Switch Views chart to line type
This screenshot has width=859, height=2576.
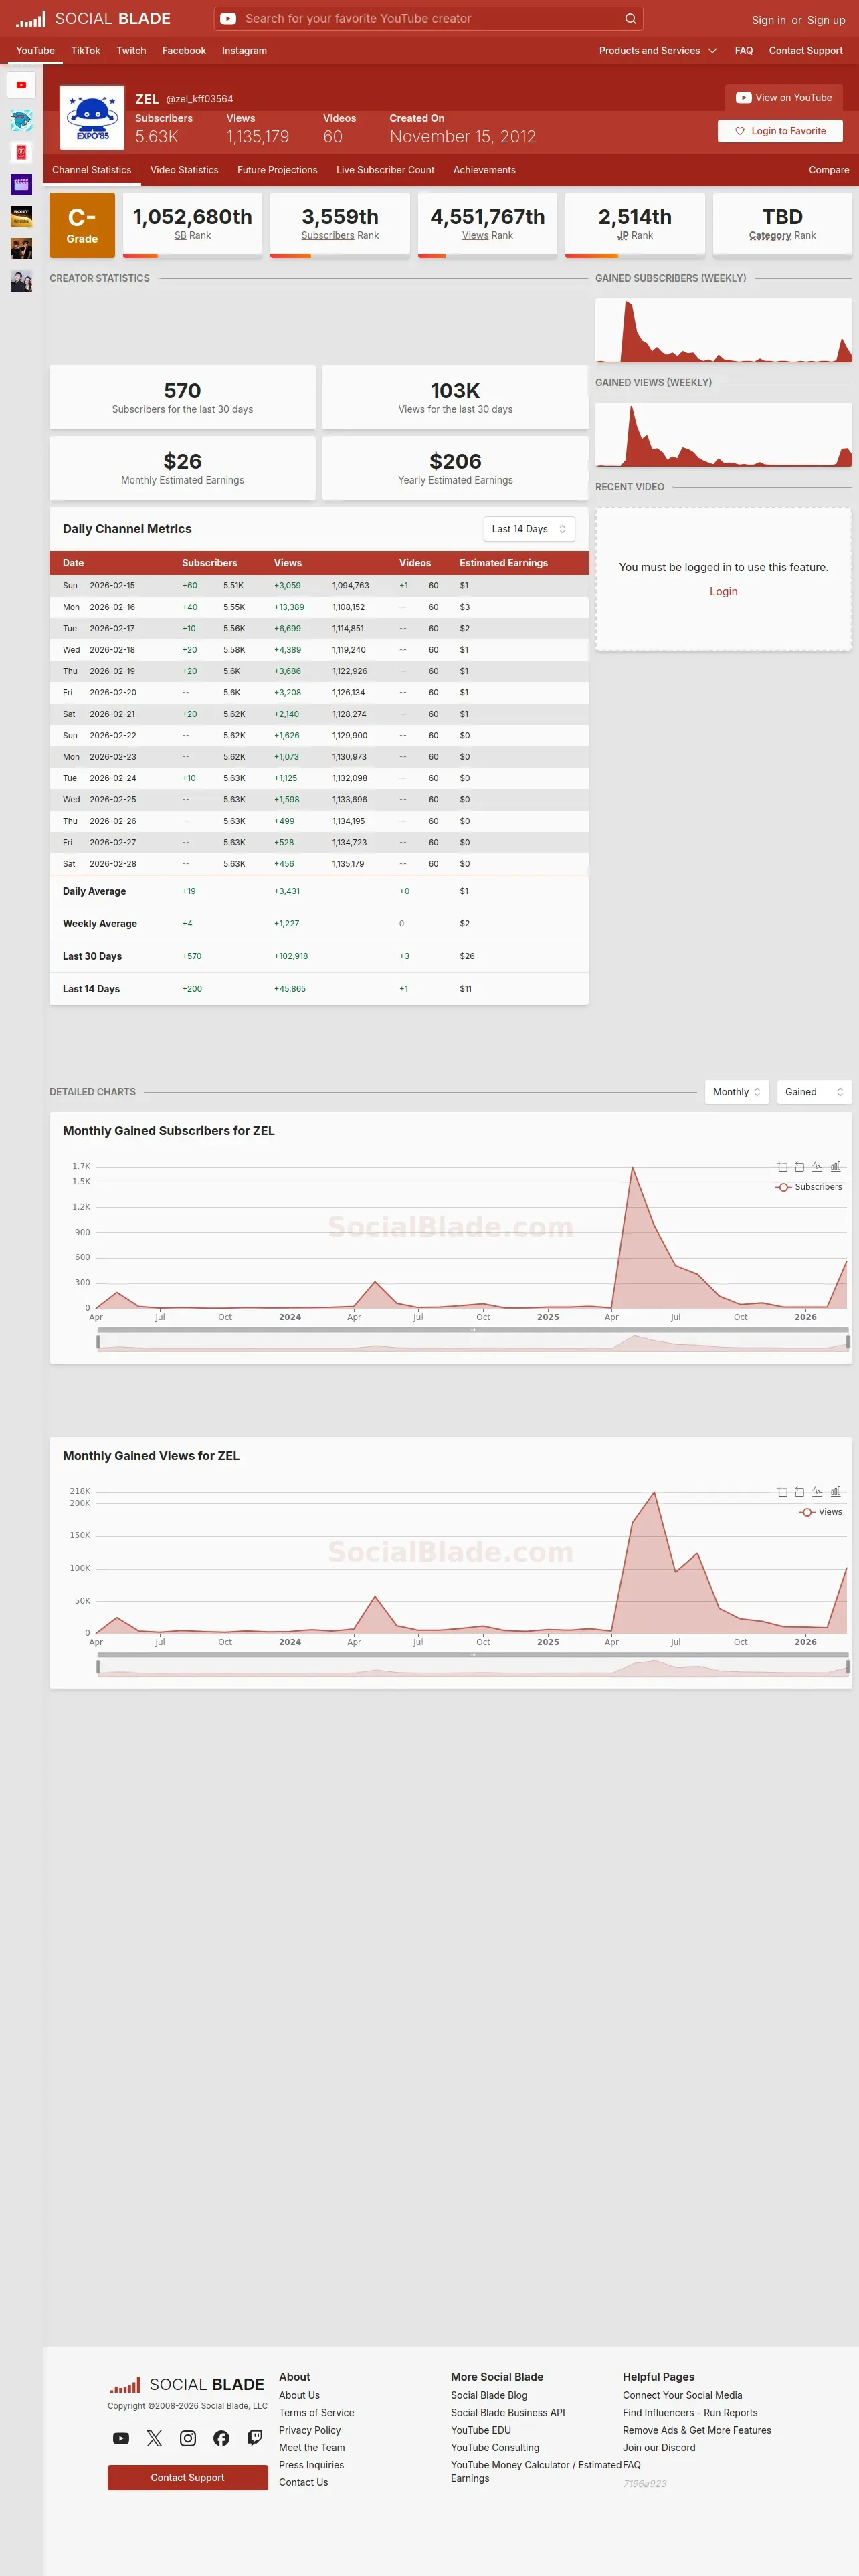pyautogui.click(x=817, y=1491)
